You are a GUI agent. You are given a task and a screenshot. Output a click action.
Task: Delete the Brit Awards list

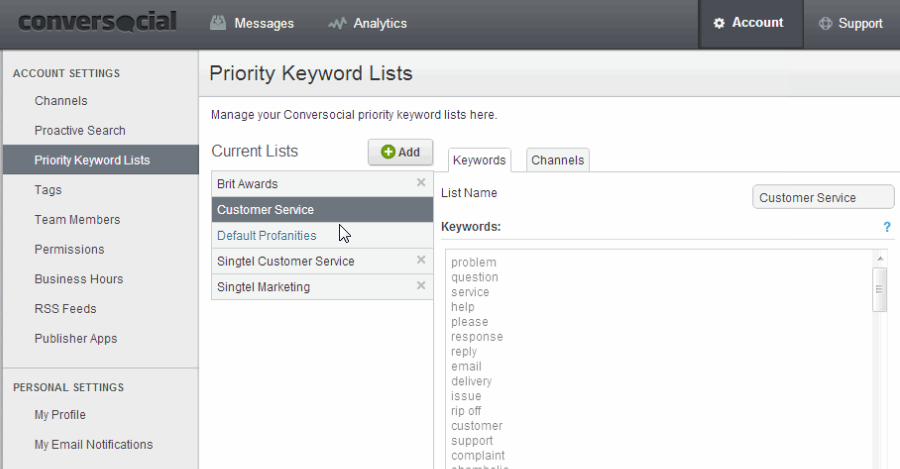421,183
